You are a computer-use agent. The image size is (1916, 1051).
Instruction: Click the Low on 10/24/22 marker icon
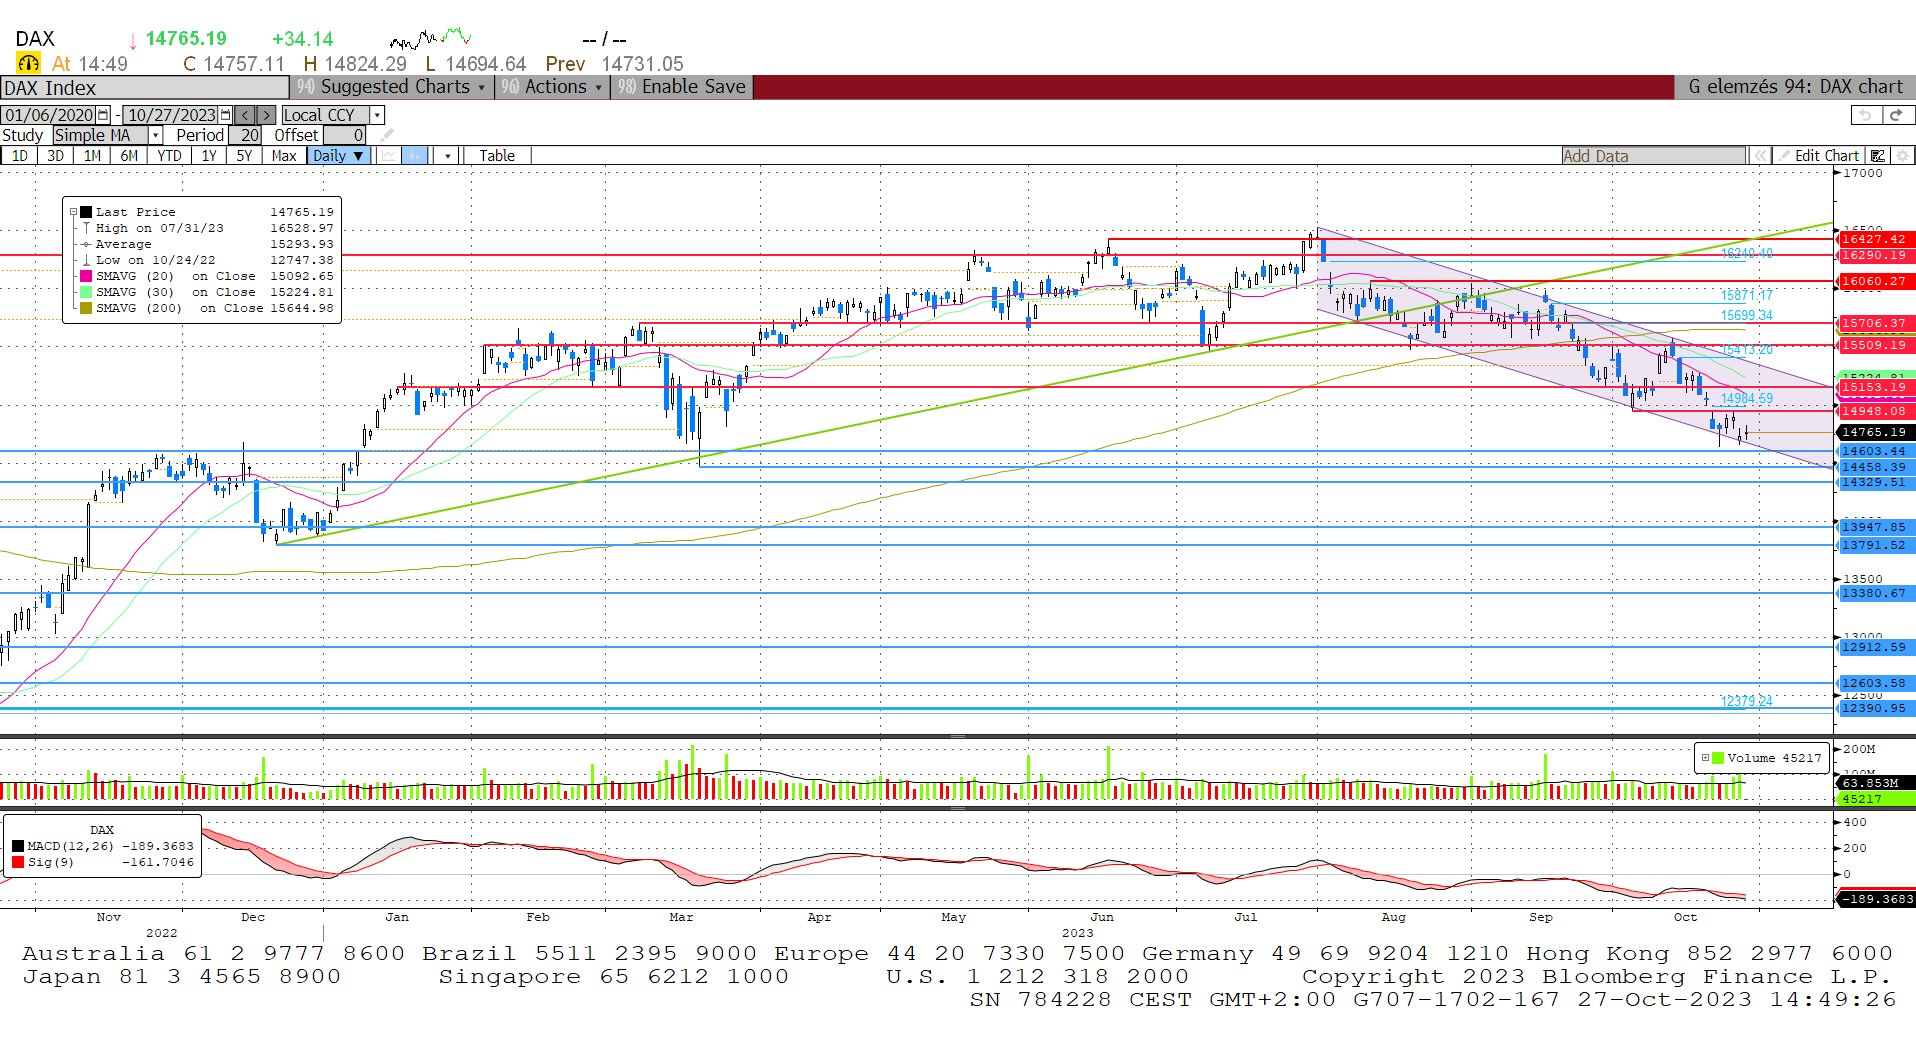[x=87, y=260]
